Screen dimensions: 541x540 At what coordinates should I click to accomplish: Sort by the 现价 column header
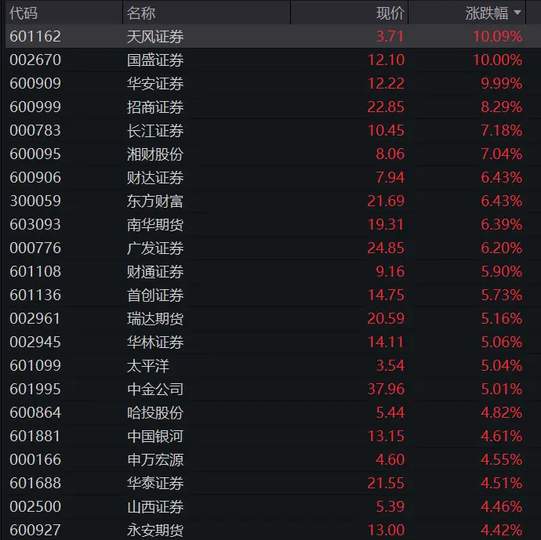[390, 13]
